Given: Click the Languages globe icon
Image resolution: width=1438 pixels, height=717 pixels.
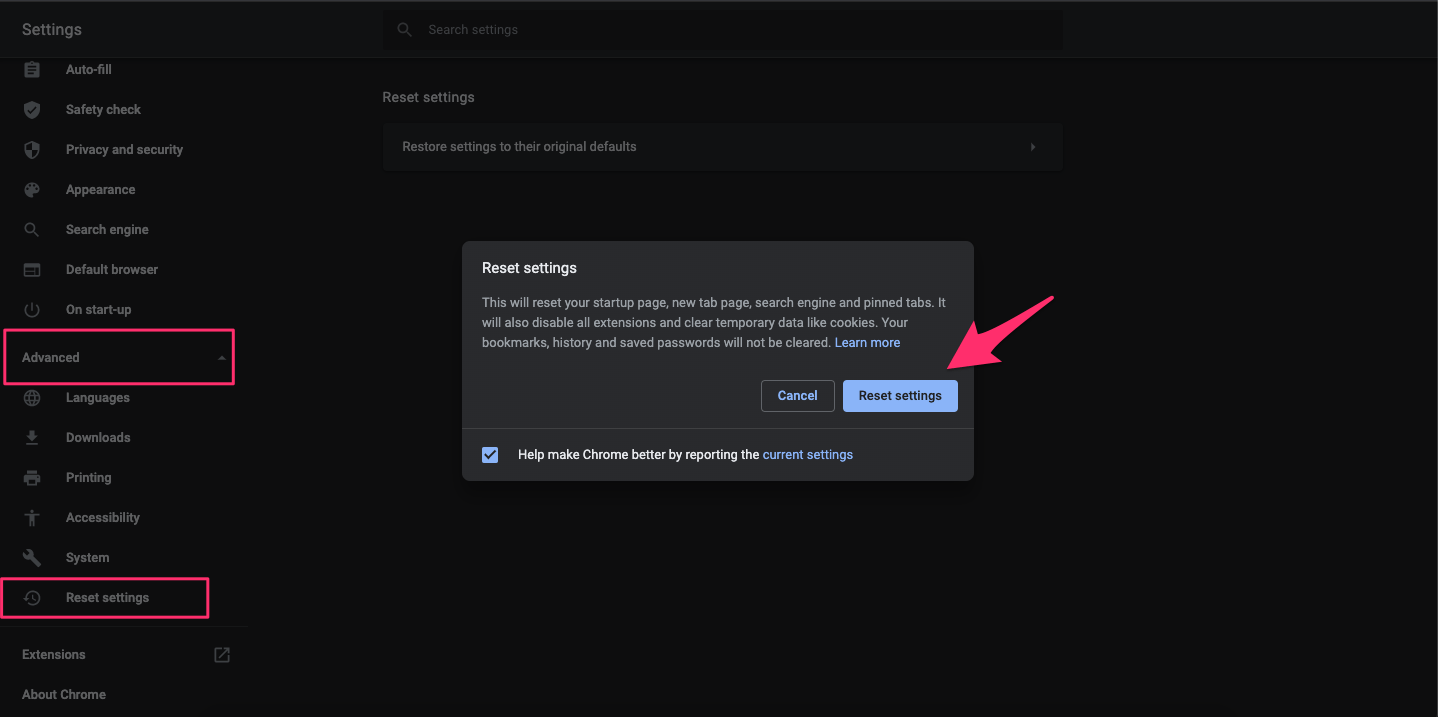Looking at the screenshot, I should pos(32,398).
